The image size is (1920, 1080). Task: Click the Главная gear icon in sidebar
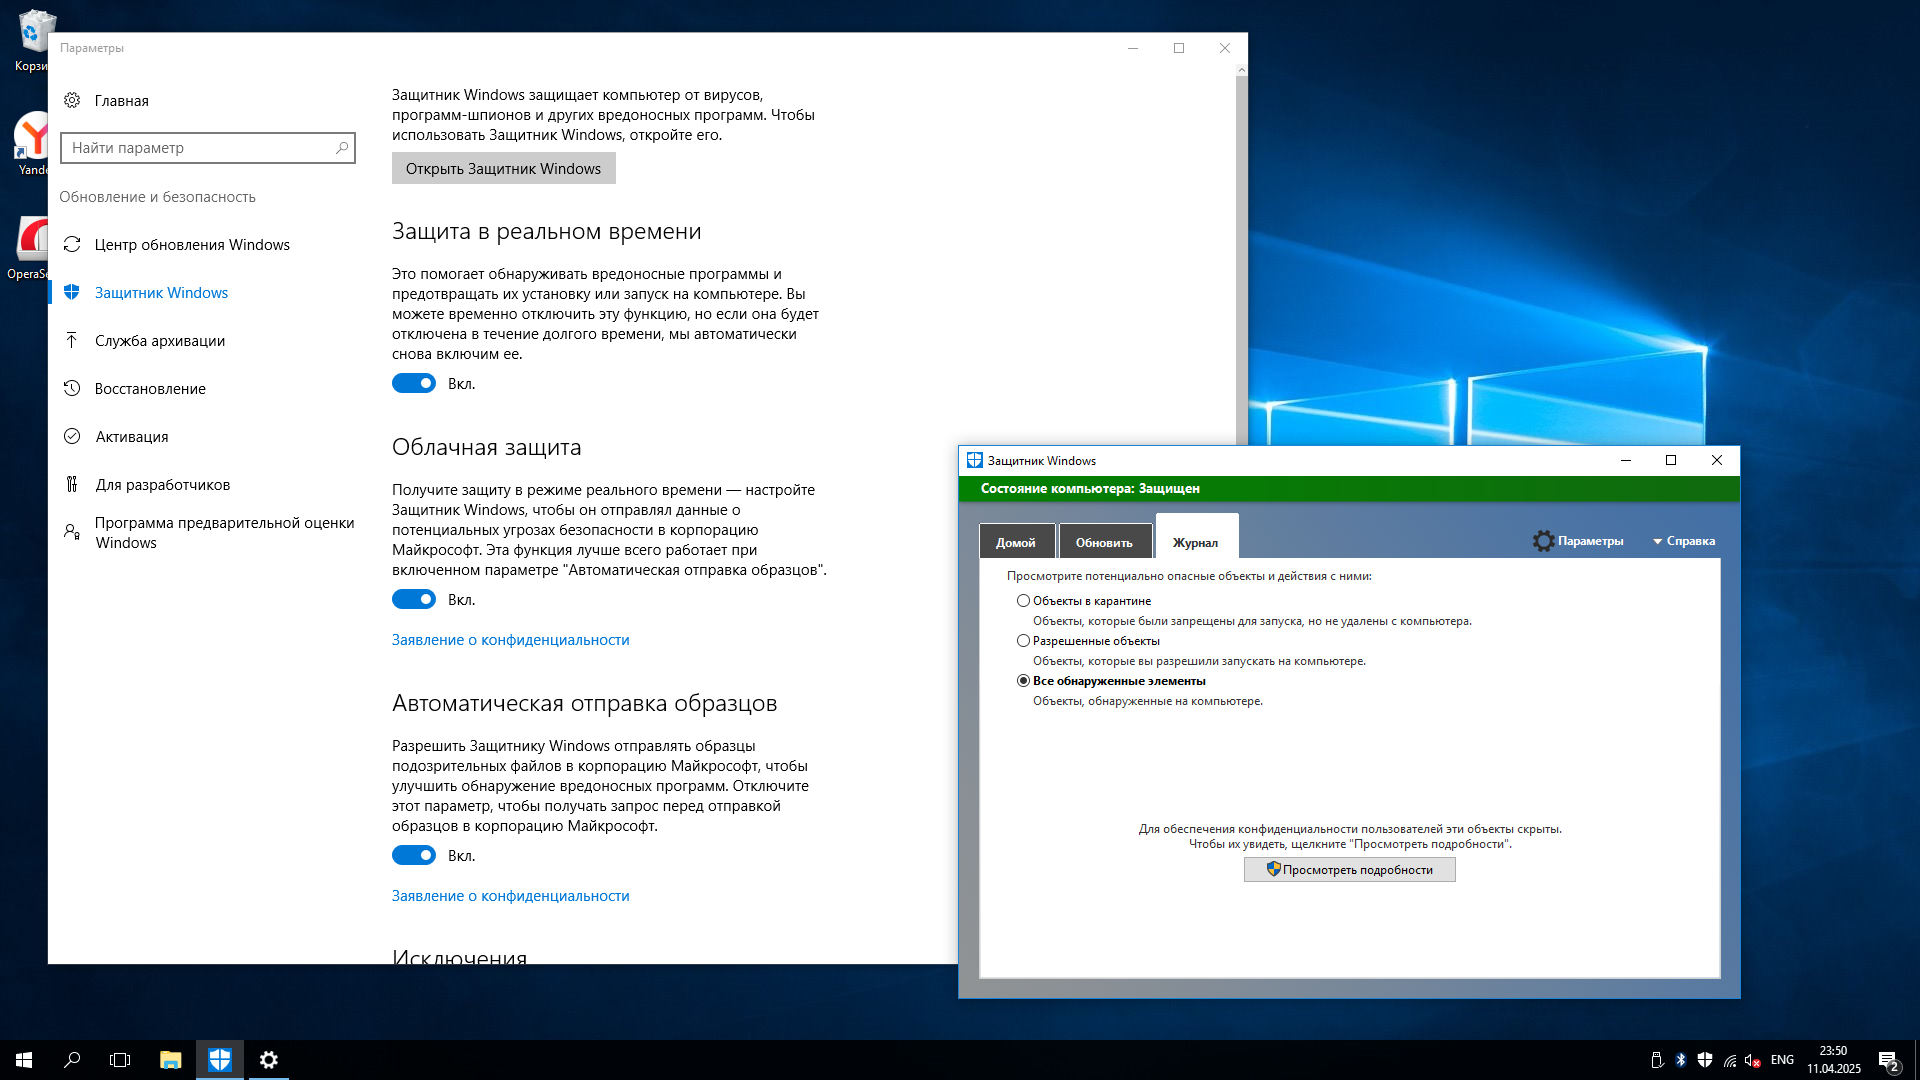72,100
